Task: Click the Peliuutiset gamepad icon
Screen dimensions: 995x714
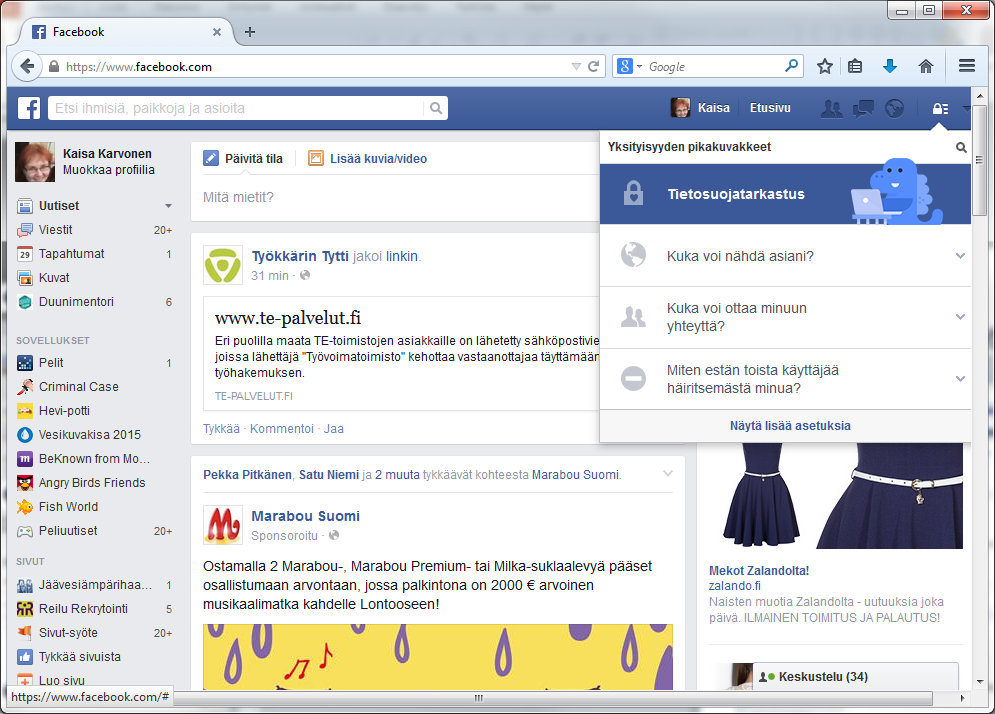Action: (25, 531)
